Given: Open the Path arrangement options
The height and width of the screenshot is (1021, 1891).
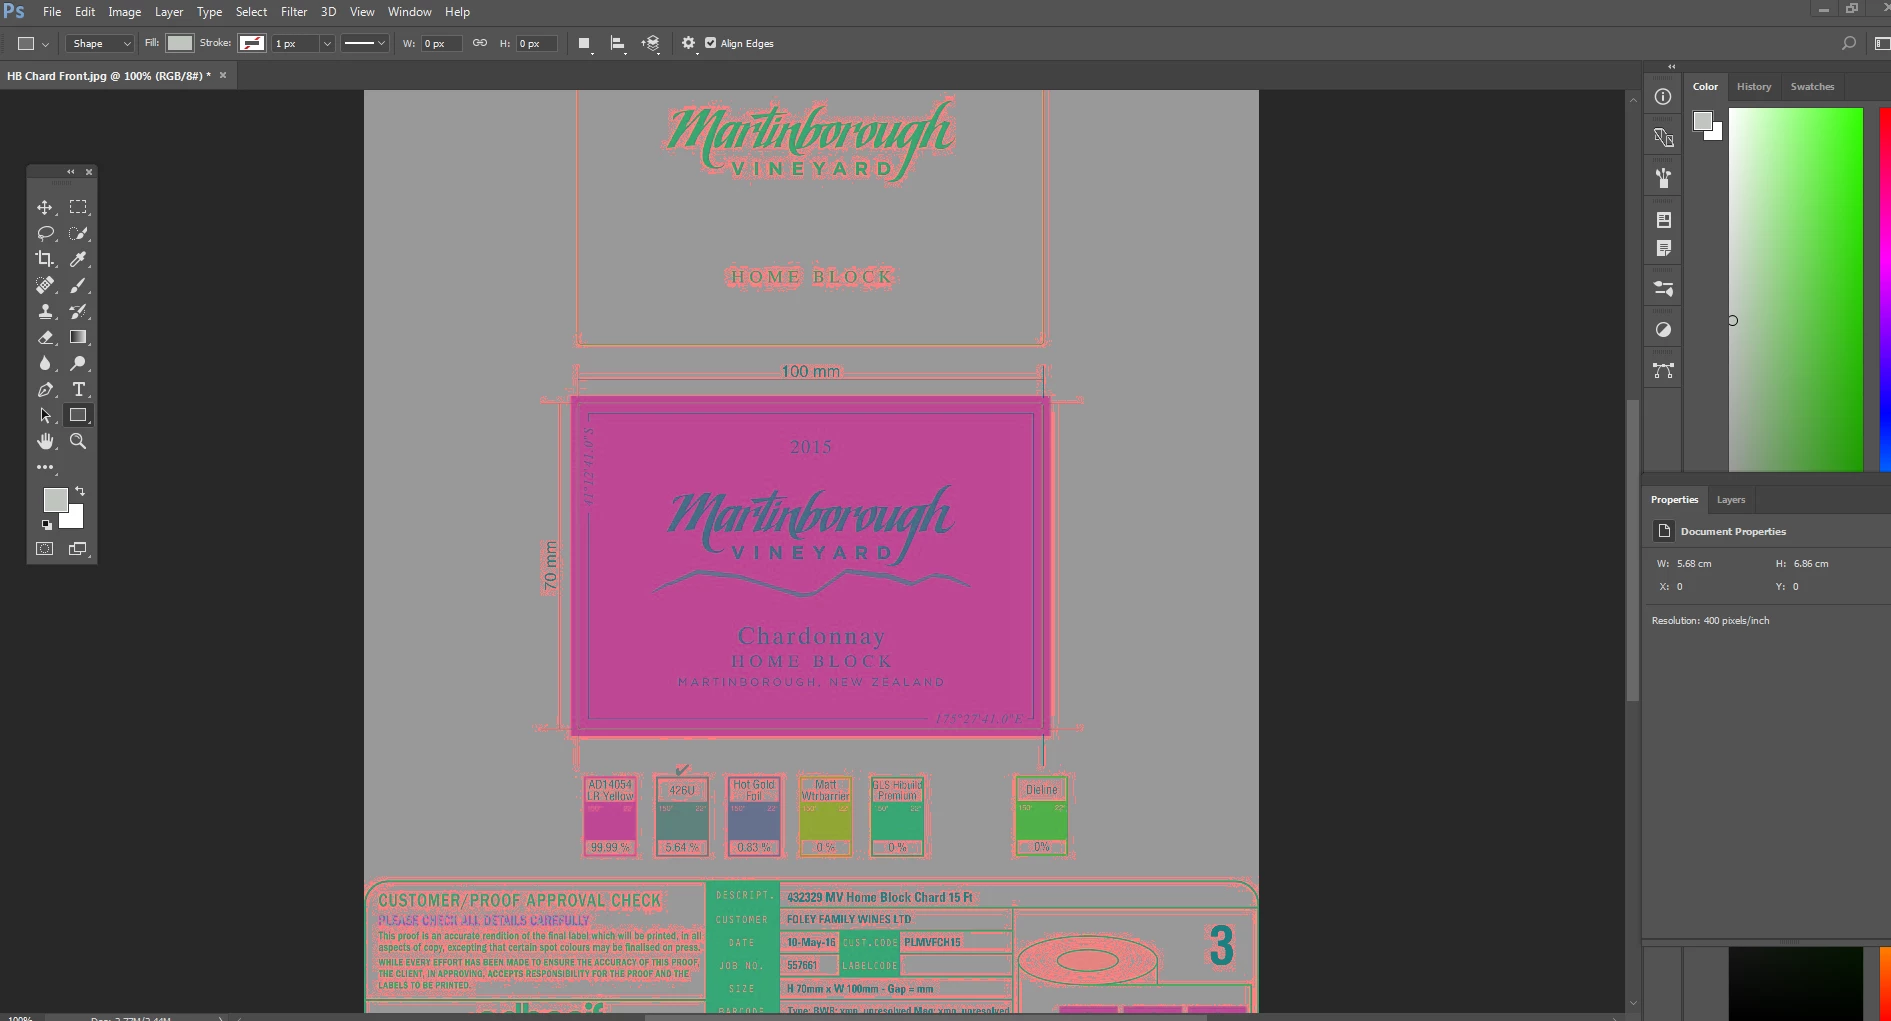Looking at the screenshot, I should point(651,44).
